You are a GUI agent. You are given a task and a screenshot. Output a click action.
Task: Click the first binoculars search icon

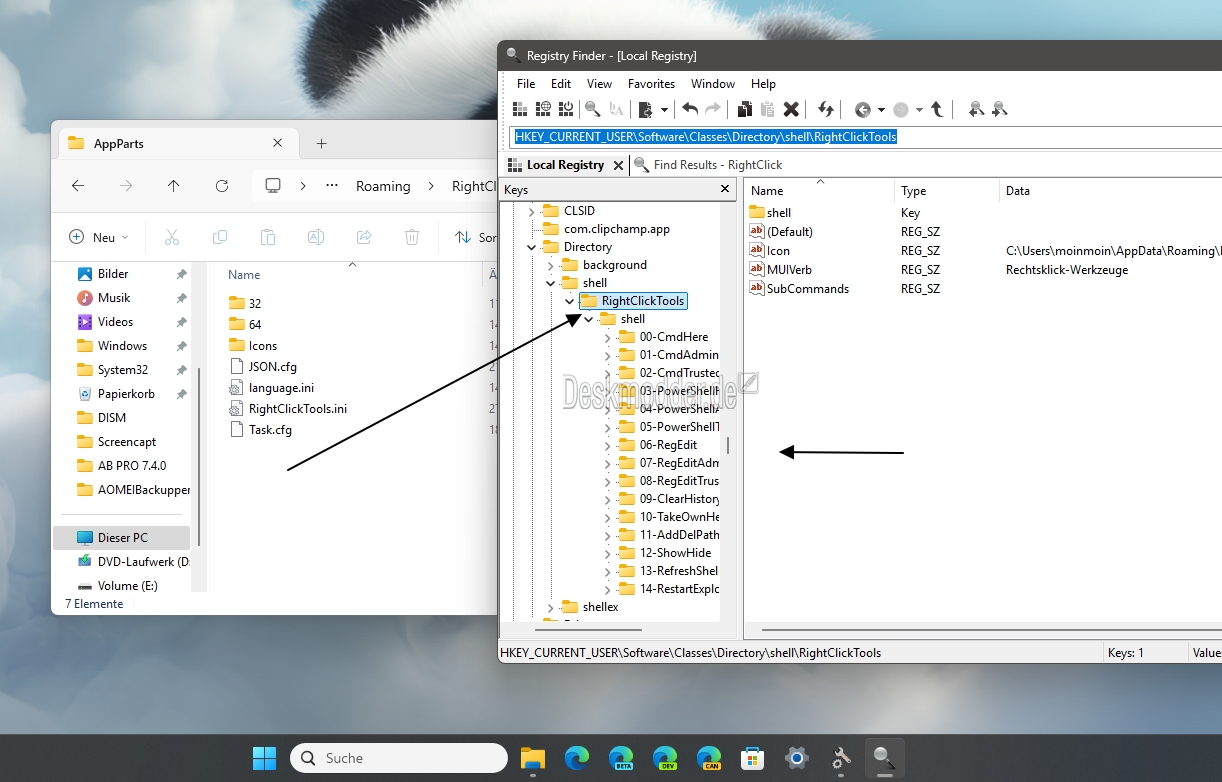(977, 109)
